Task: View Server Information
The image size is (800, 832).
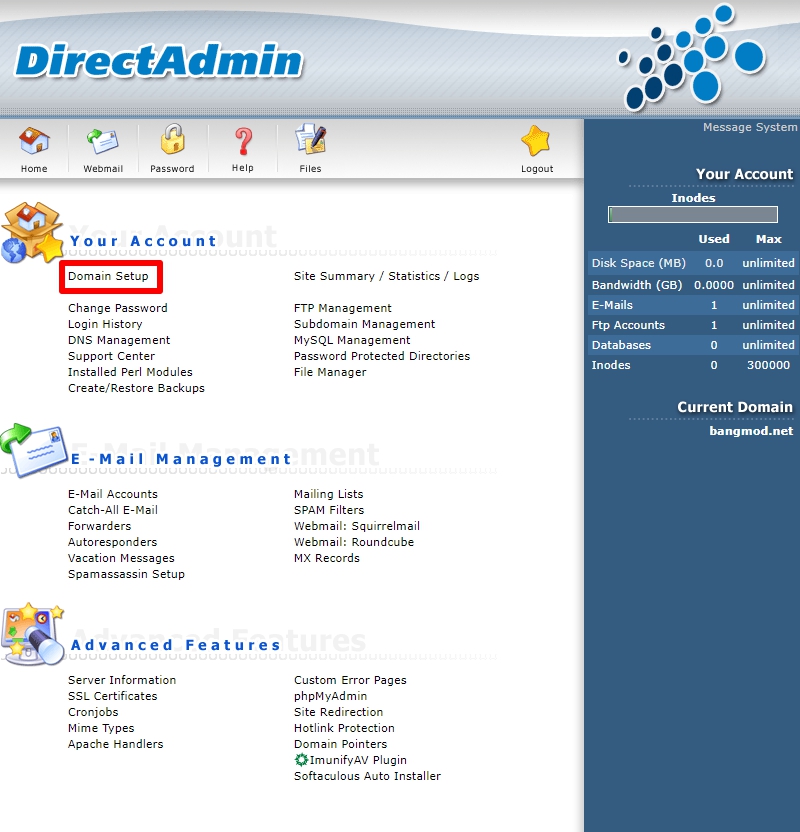Action: [x=121, y=679]
